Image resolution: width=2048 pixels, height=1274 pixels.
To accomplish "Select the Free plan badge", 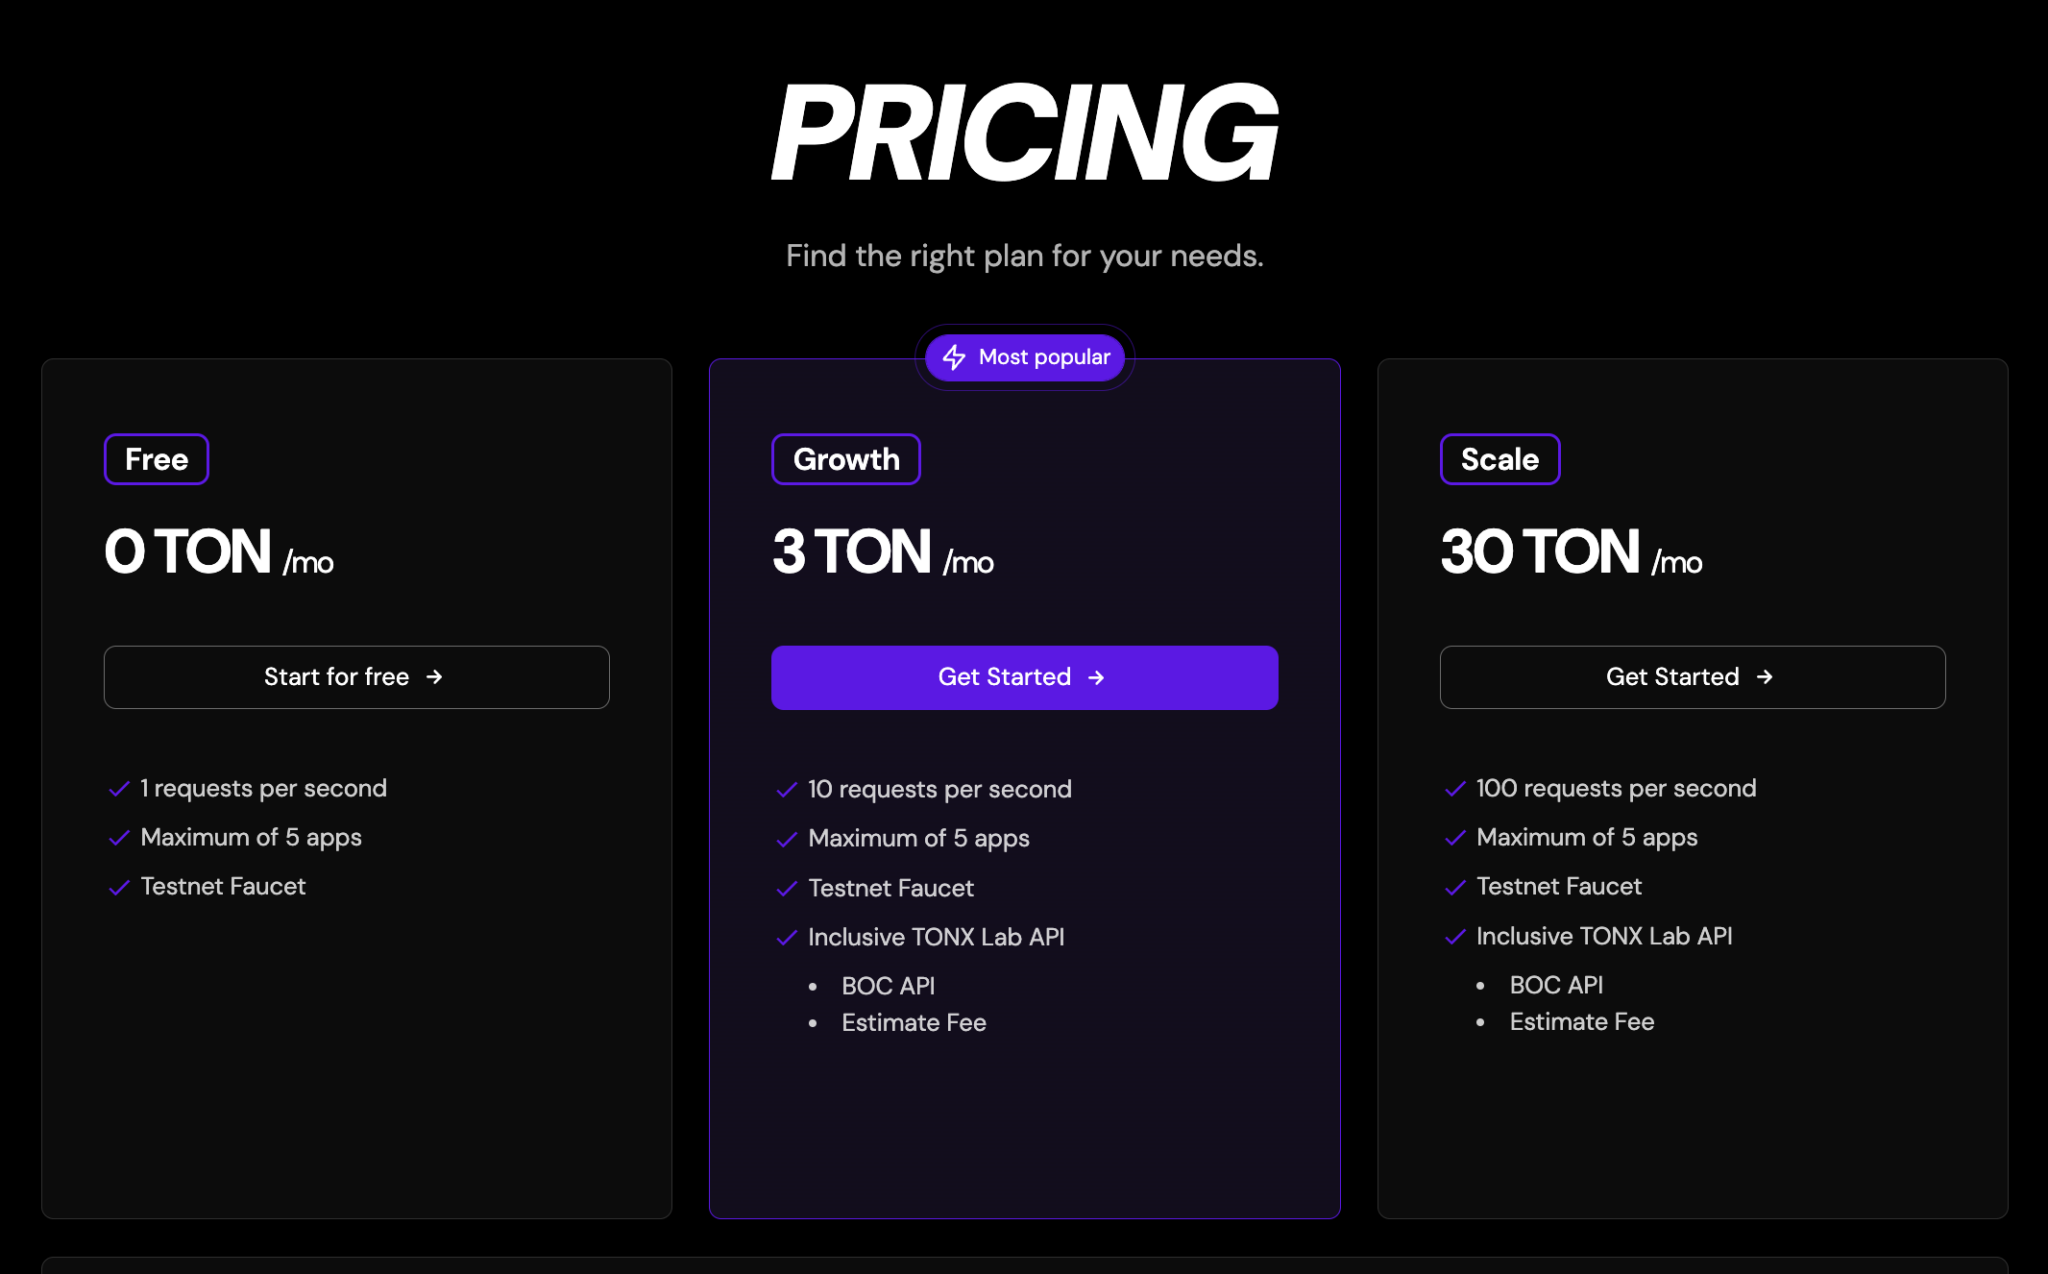I will 156,459.
